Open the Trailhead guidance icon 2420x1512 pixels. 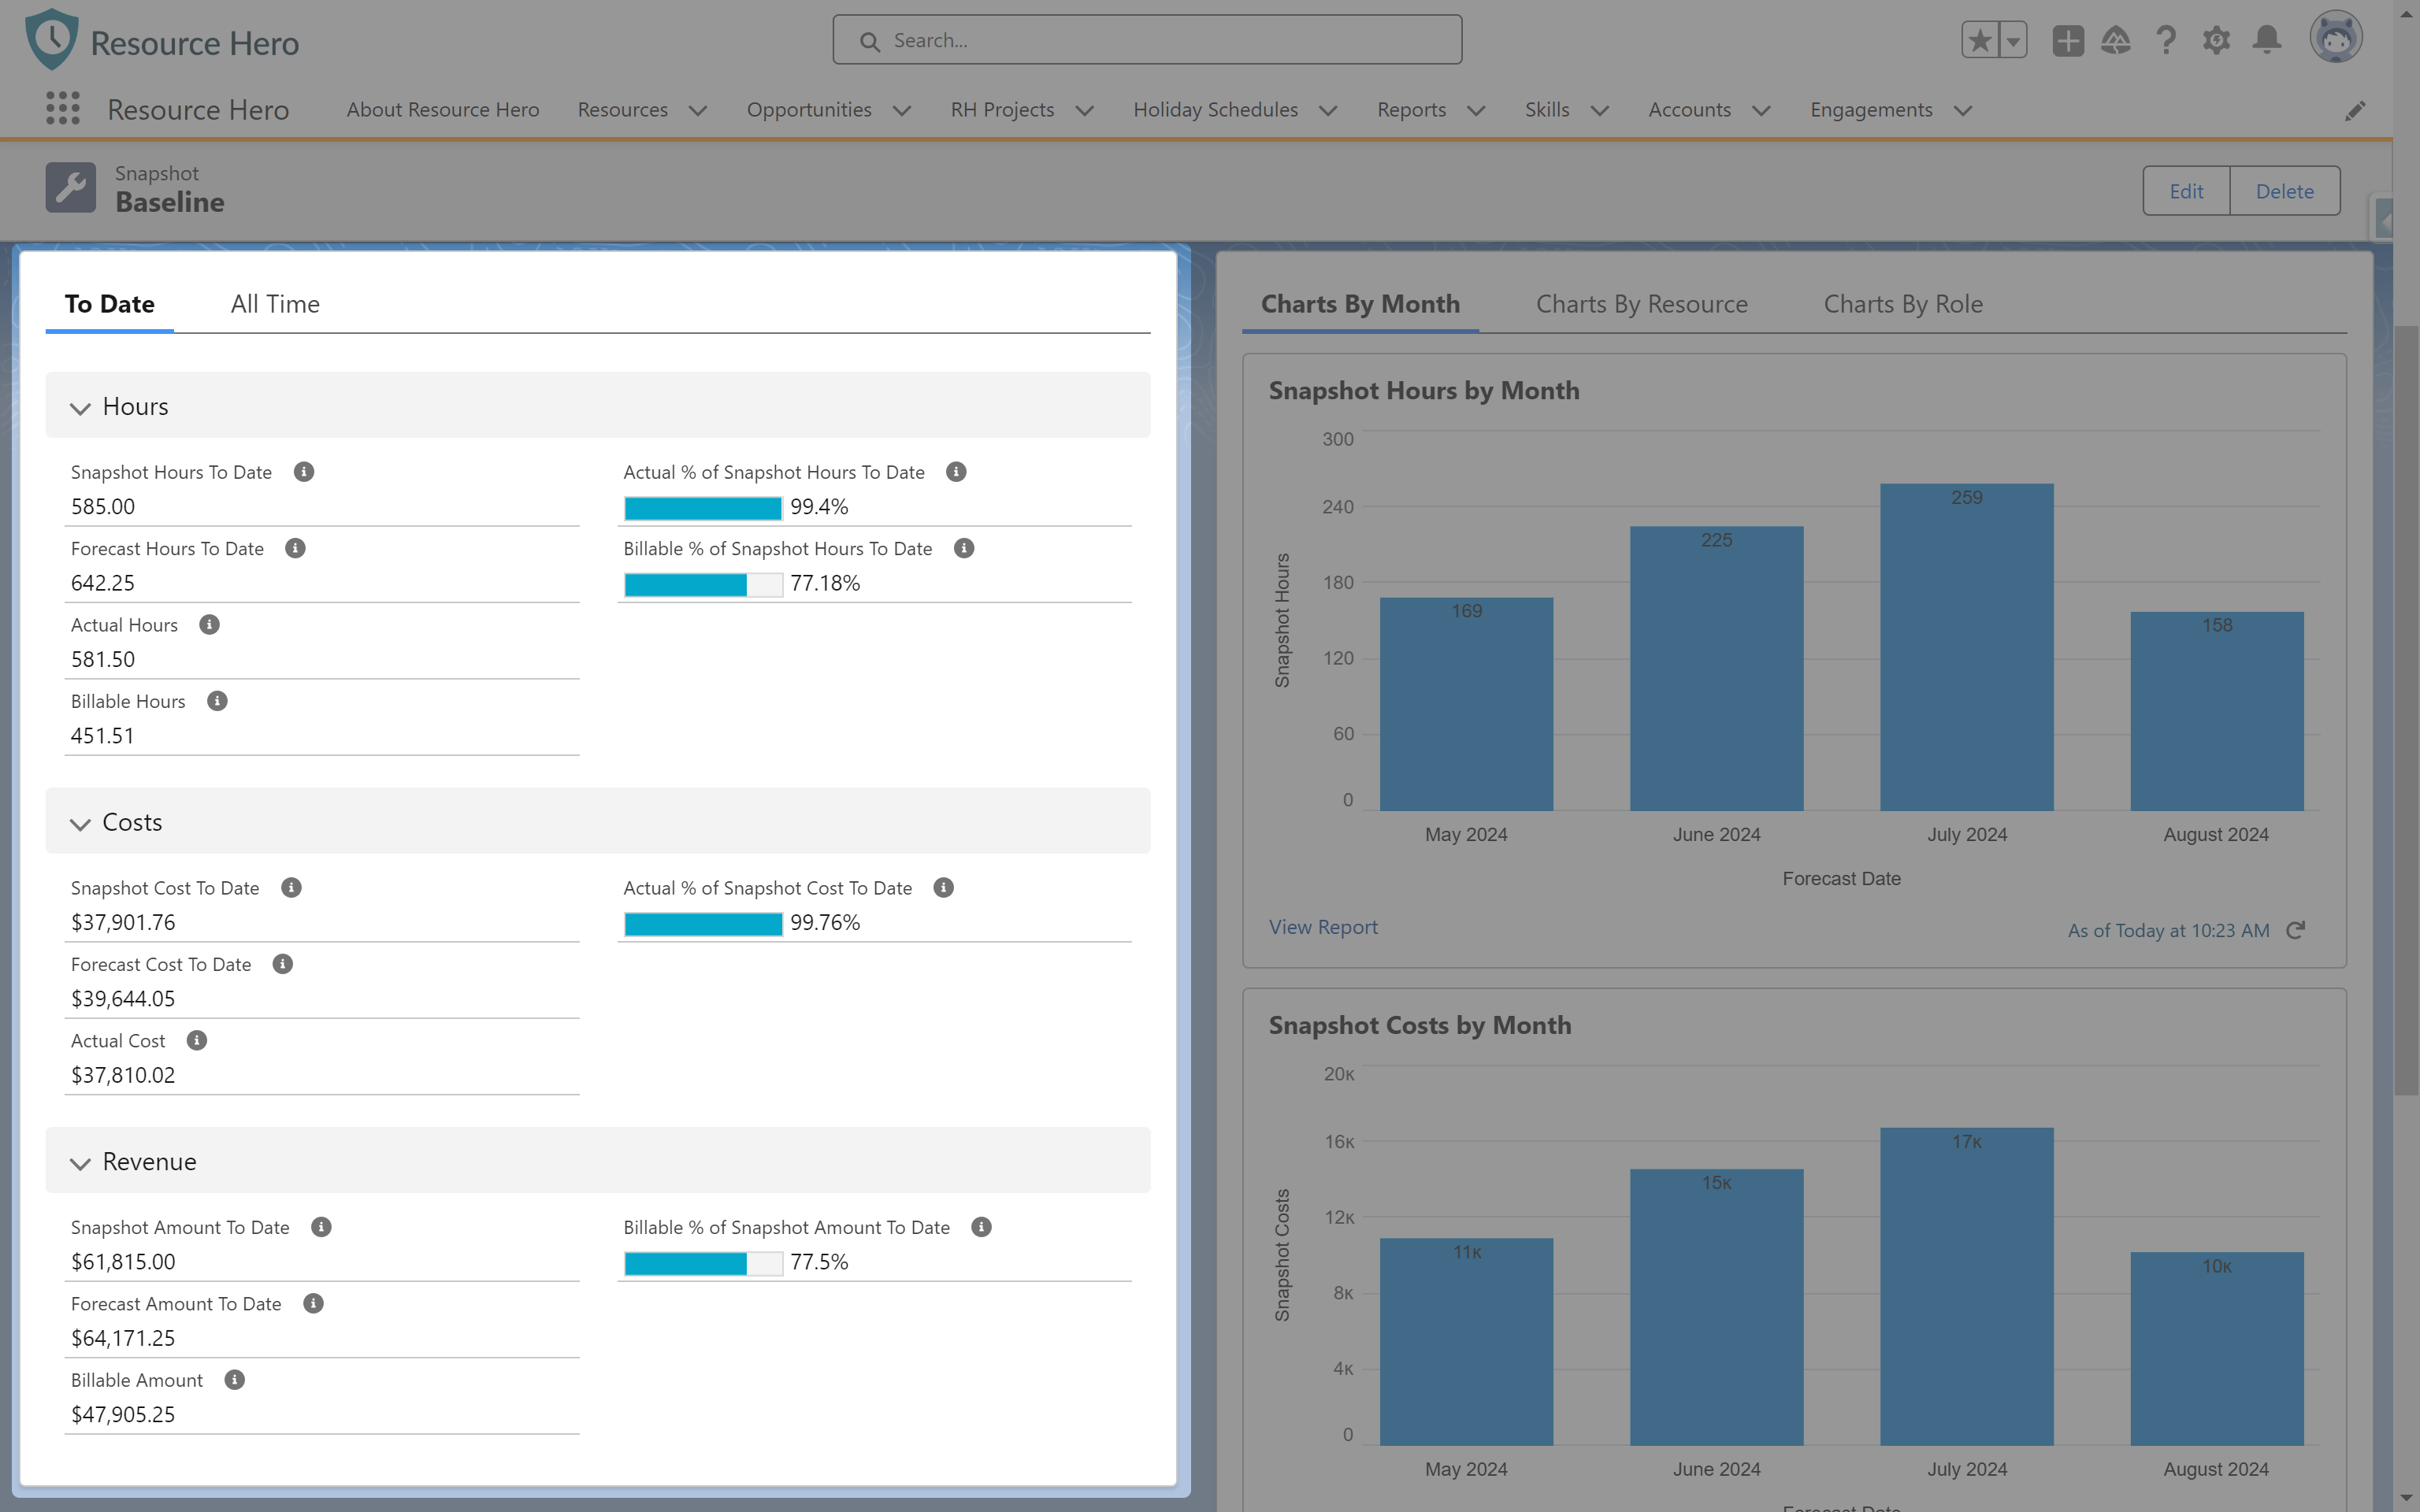tap(2116, 40)
